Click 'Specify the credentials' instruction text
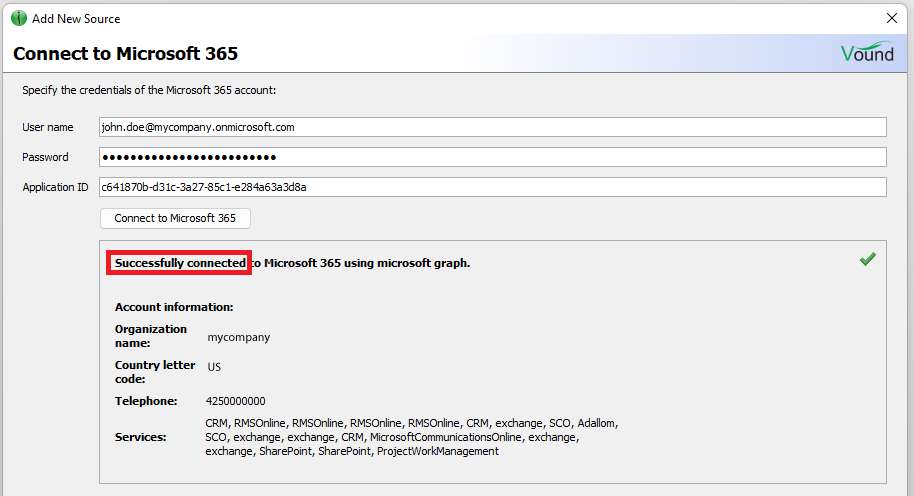This screenshot has width=914, height=496. click(x=149, y=90)
